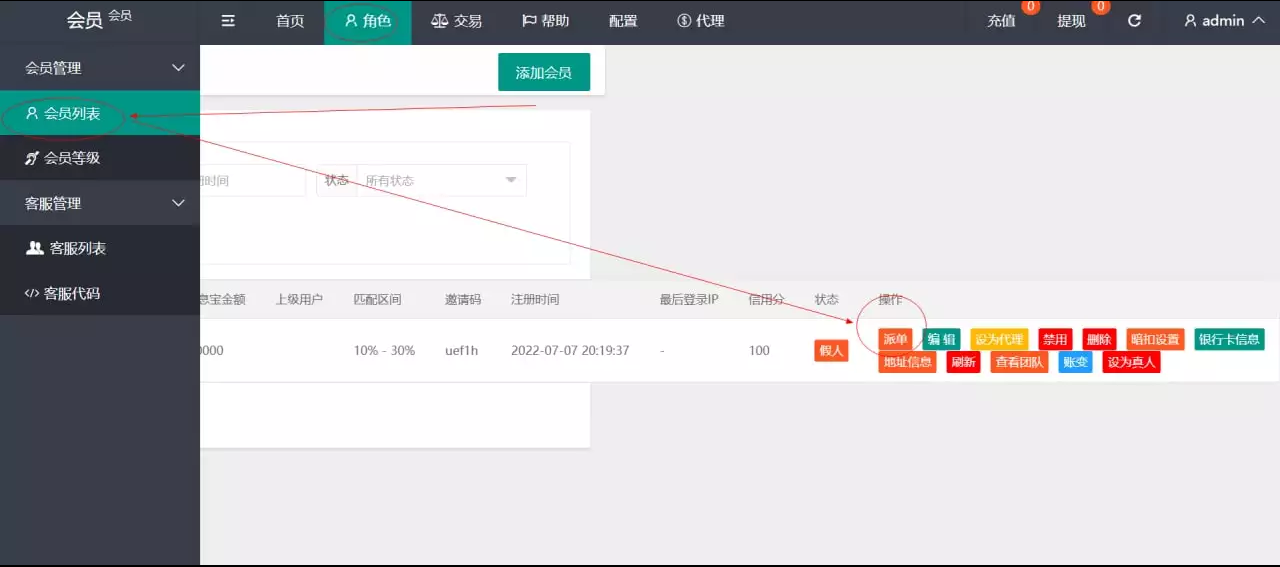Open the 交易 menu with scales icon

click(456, 21)
